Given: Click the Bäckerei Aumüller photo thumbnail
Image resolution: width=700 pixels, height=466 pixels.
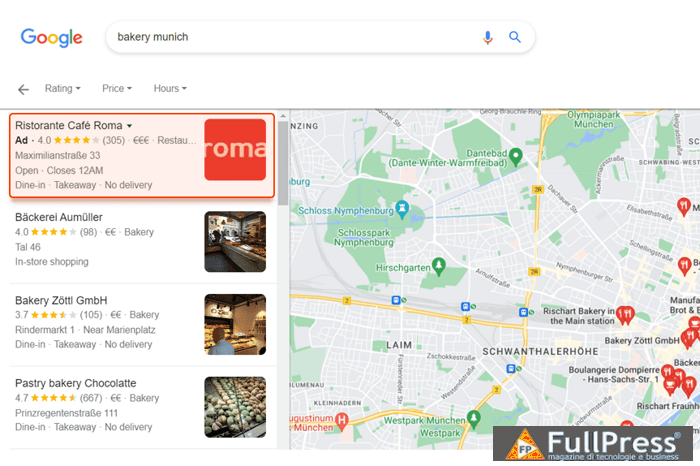Looking at the screenshot, I should (235, 241).
